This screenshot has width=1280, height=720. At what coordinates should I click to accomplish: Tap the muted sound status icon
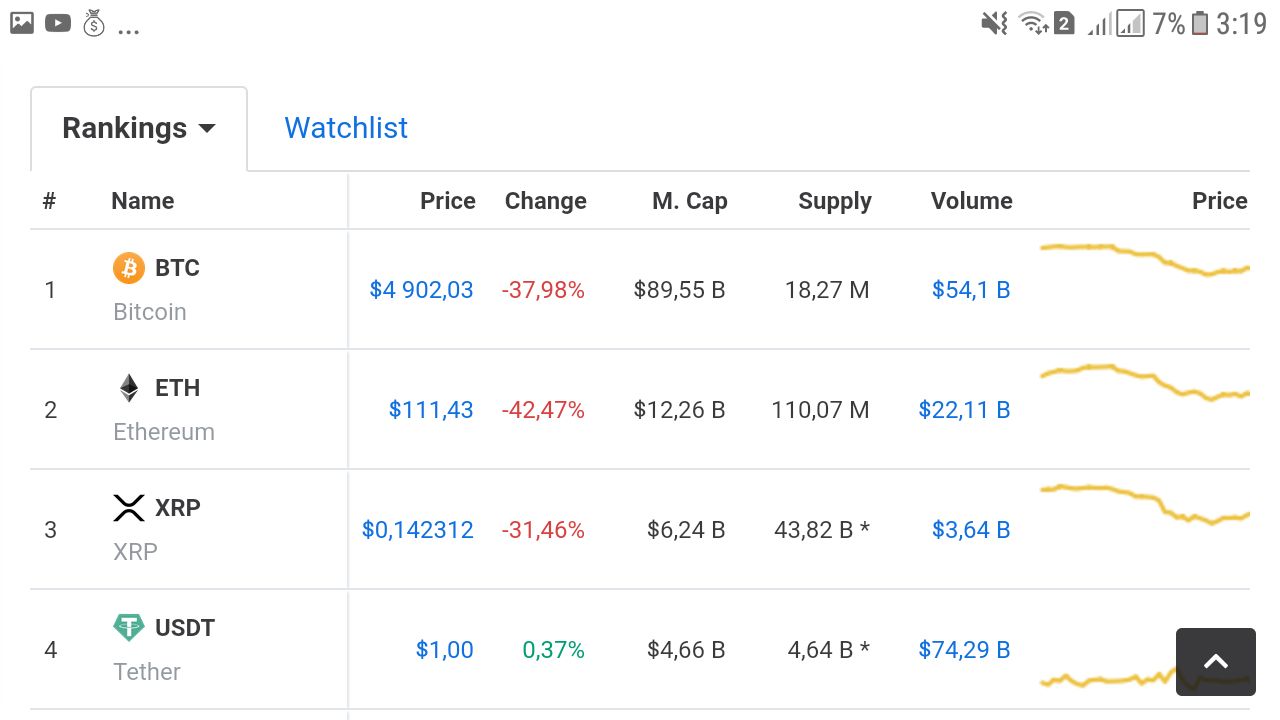tap(995, 23)
